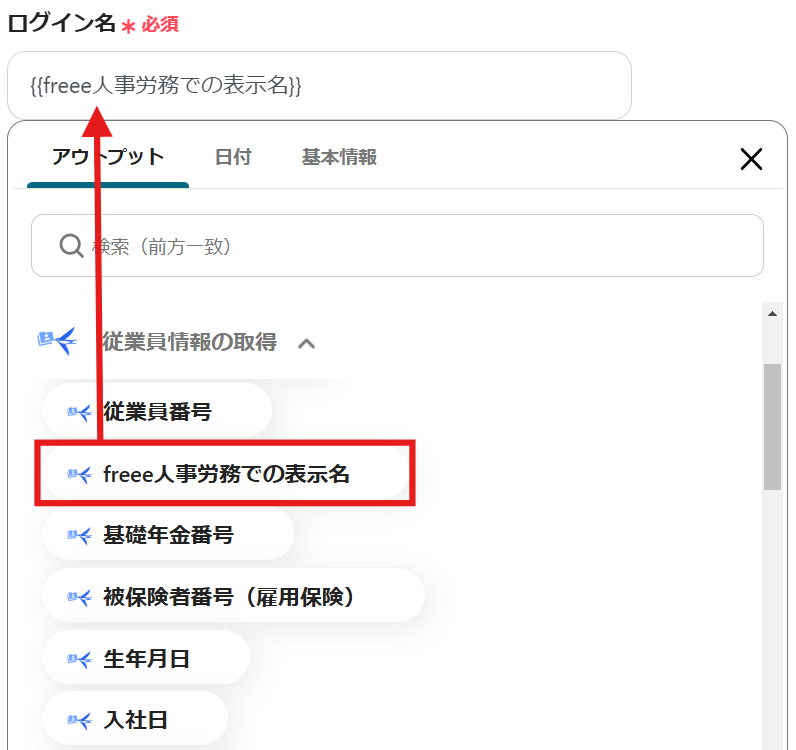Click the magnifier search icon
The height and width of the screenshot is (750, 796).
(x=72, y=246)
